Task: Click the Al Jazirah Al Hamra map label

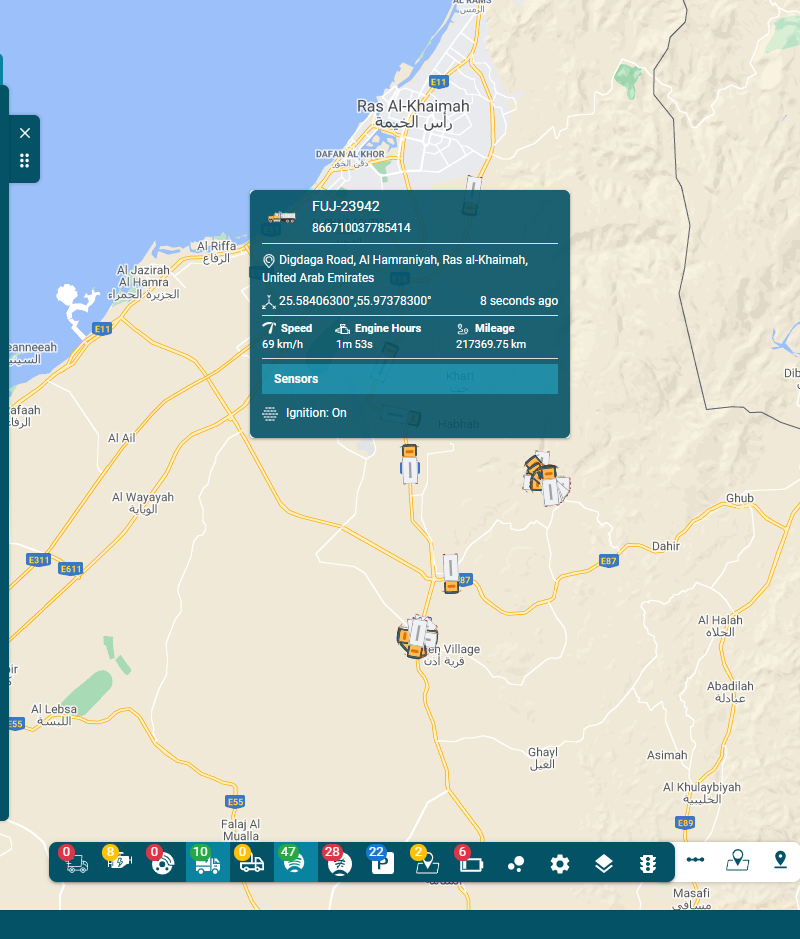Action: [x=144, y=282]
